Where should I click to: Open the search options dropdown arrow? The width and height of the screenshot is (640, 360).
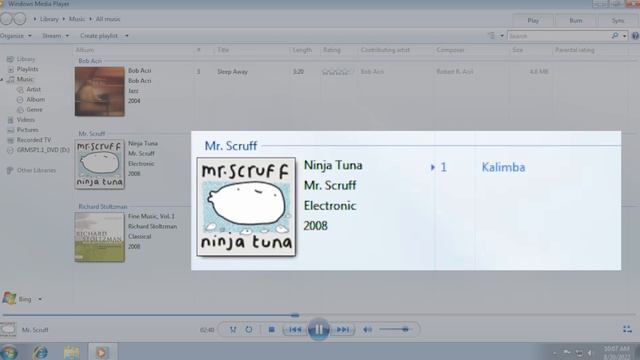point(624,36)
